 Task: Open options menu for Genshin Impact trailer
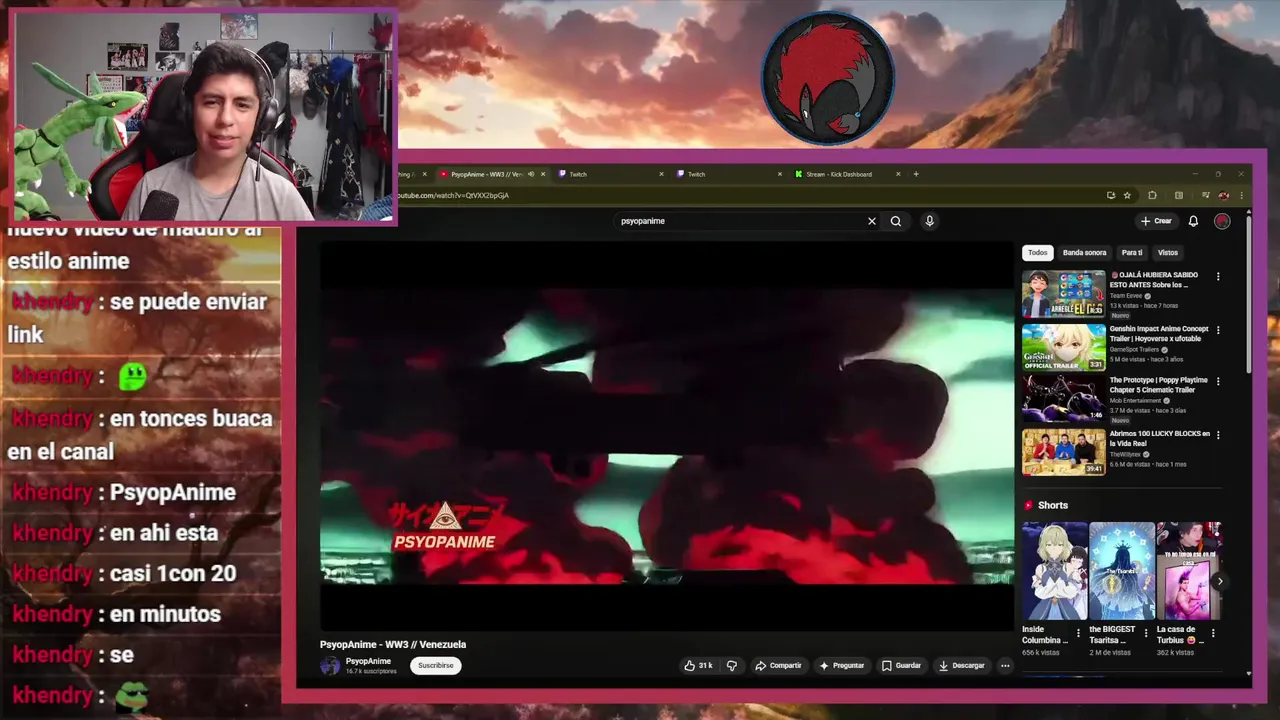click(1218, 330)
